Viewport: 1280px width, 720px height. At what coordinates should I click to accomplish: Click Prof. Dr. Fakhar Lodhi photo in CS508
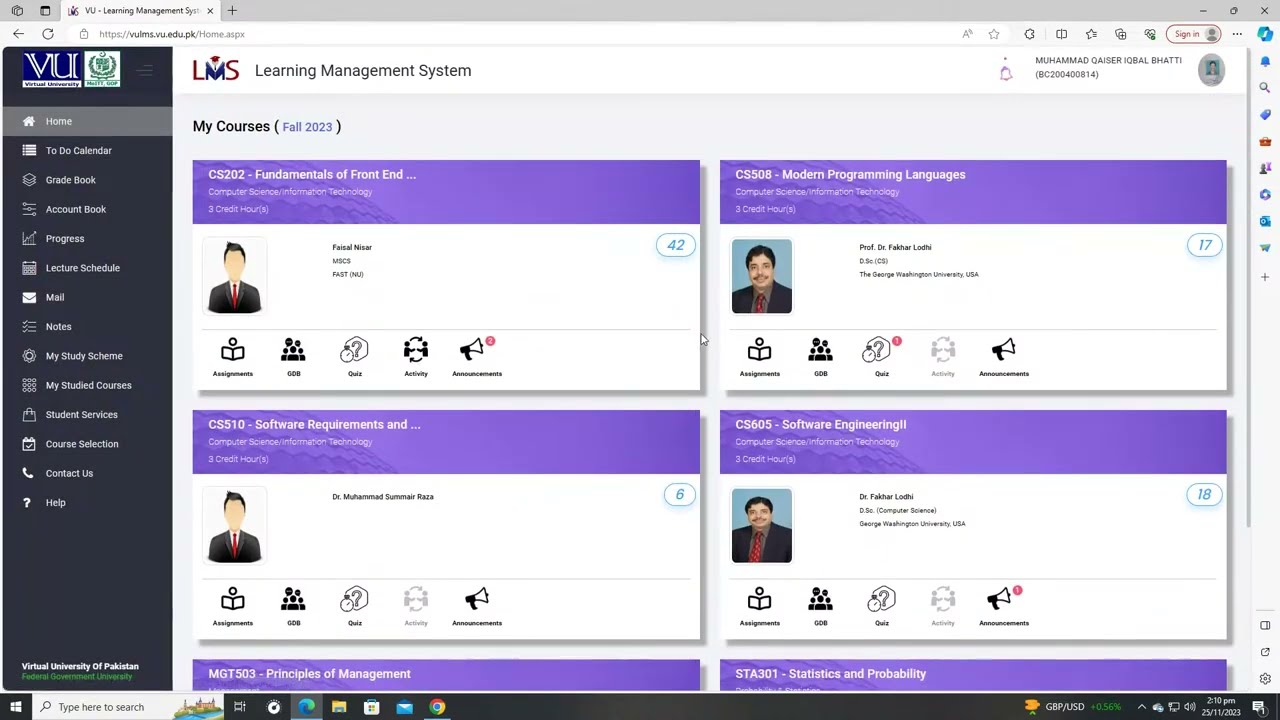761,276
